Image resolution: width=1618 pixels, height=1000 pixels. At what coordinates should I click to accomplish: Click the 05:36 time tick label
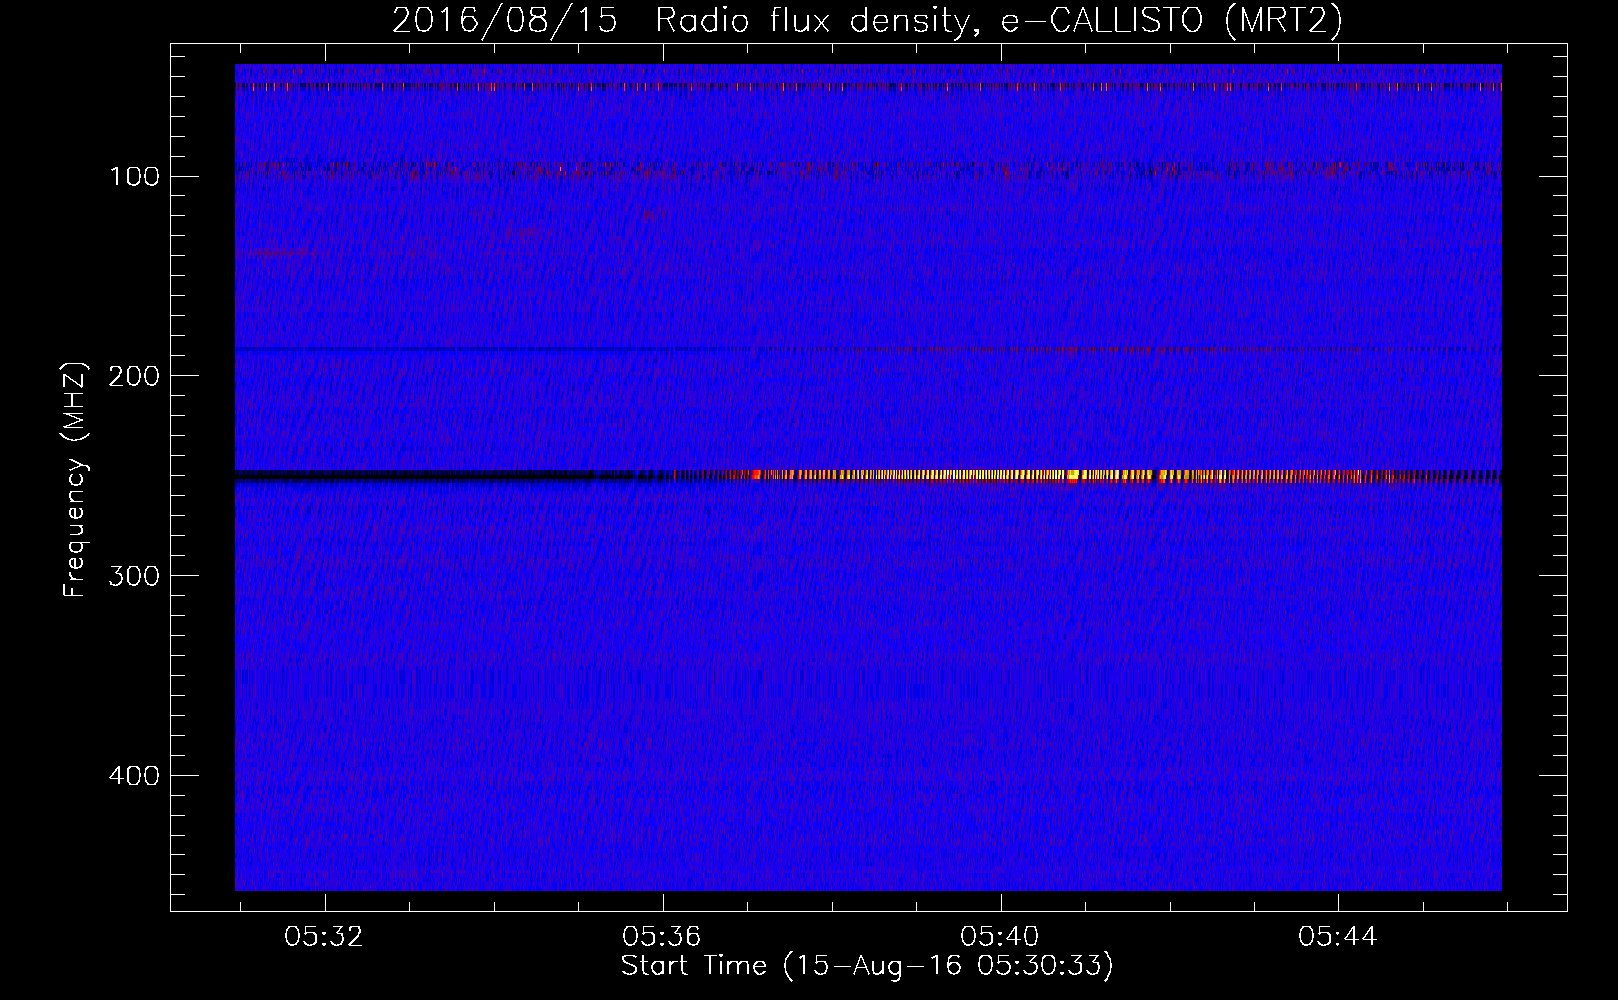tap(662, 937)
